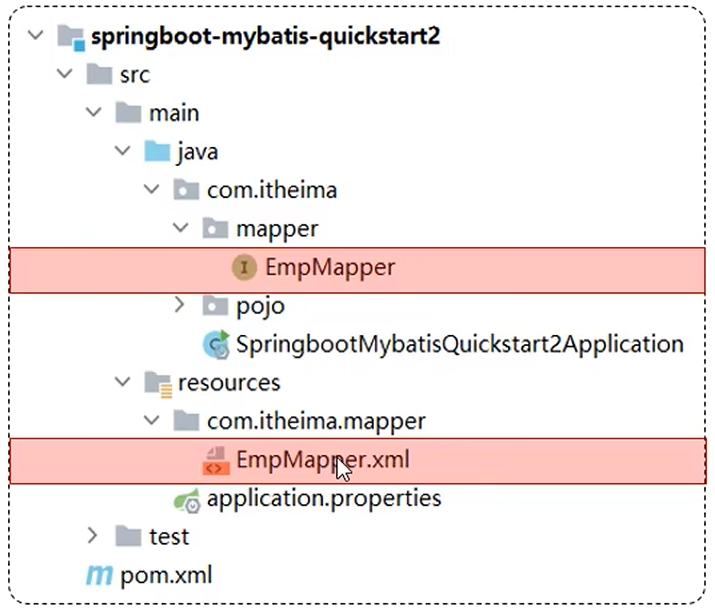
Task: Click the pojo package icon
Action: tap(216, 306)
